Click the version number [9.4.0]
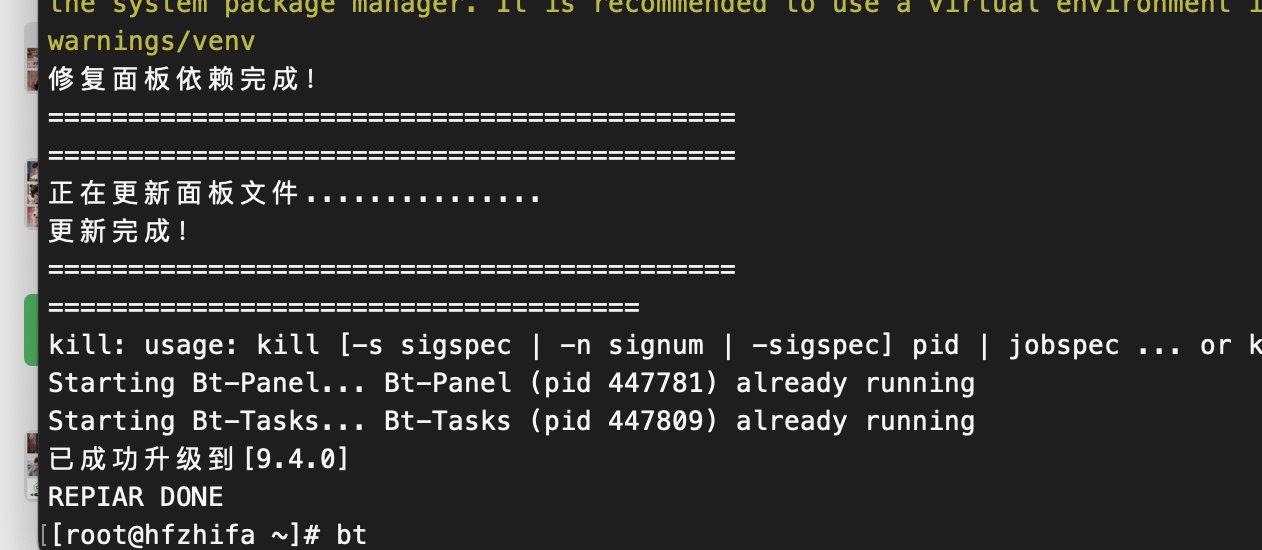The width and height of the screenshot is (1262, 550). pos(296,459)
